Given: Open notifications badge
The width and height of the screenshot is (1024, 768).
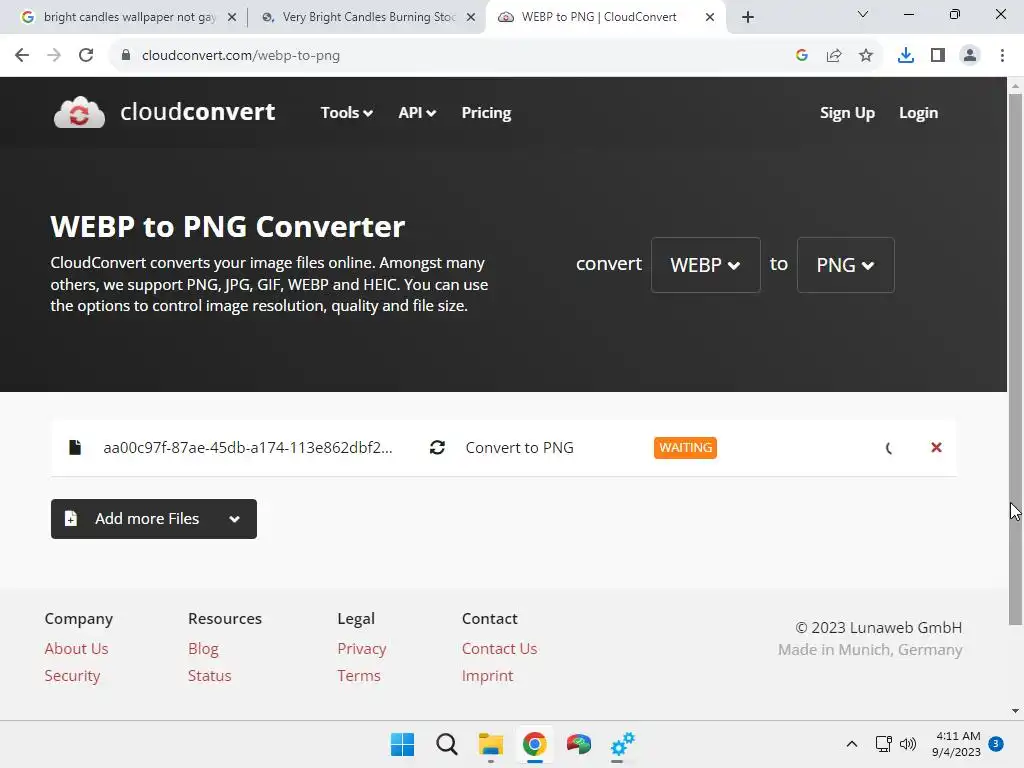Looking at the screenshot, I should point(996,744).
